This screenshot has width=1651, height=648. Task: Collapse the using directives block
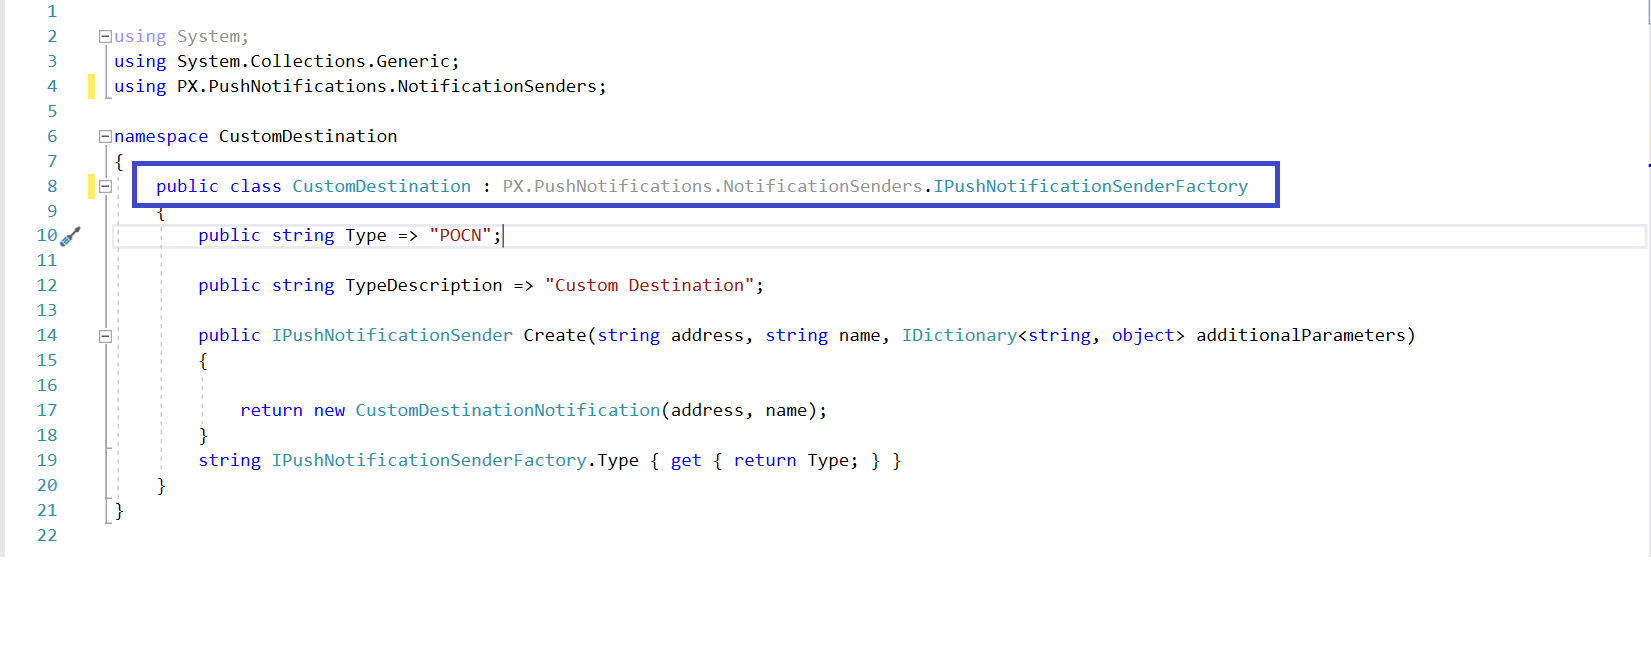point(104,36)
